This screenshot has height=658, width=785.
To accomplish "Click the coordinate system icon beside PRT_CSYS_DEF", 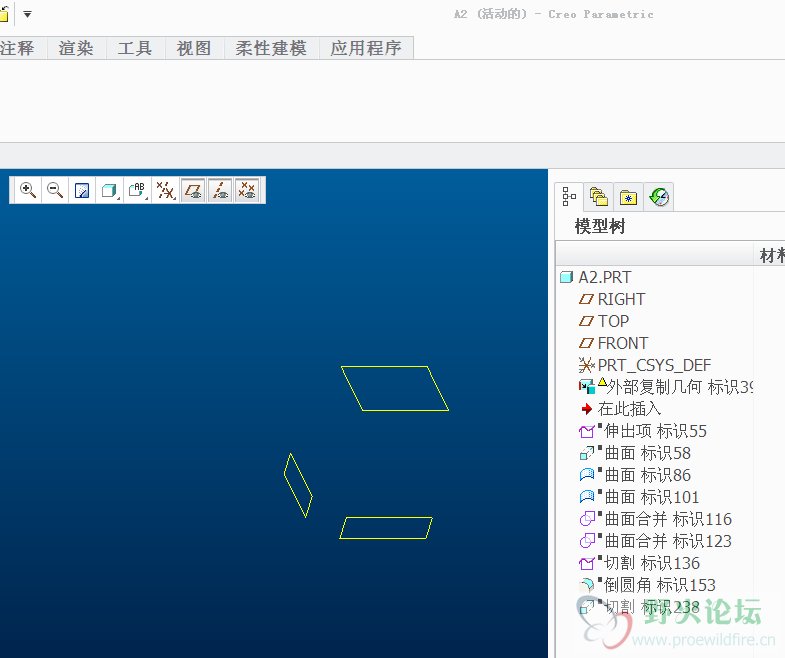I will coord(586,365).
